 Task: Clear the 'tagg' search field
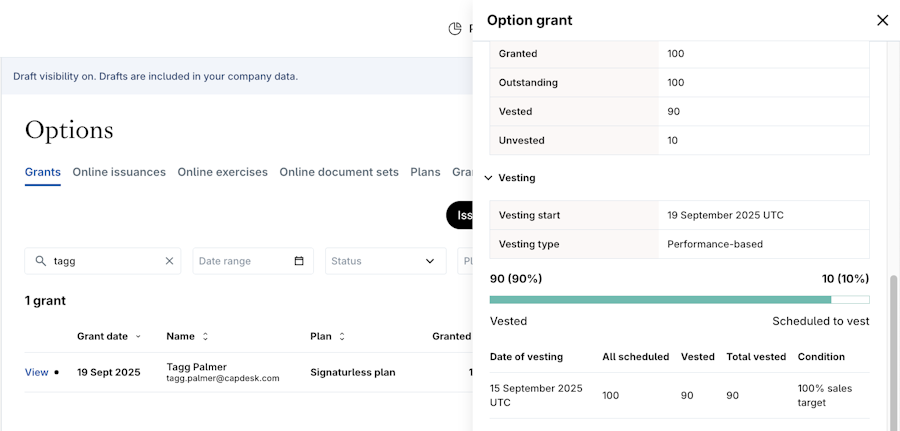point(169,261)
